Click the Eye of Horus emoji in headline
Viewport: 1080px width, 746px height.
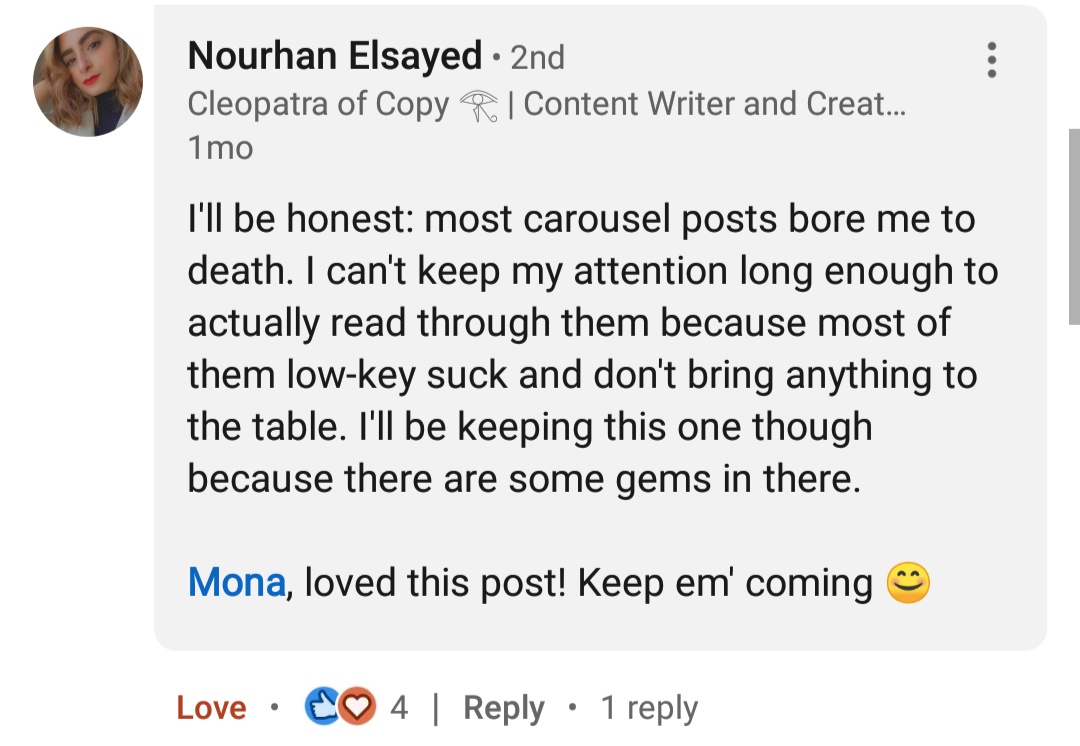click(477, 106)
